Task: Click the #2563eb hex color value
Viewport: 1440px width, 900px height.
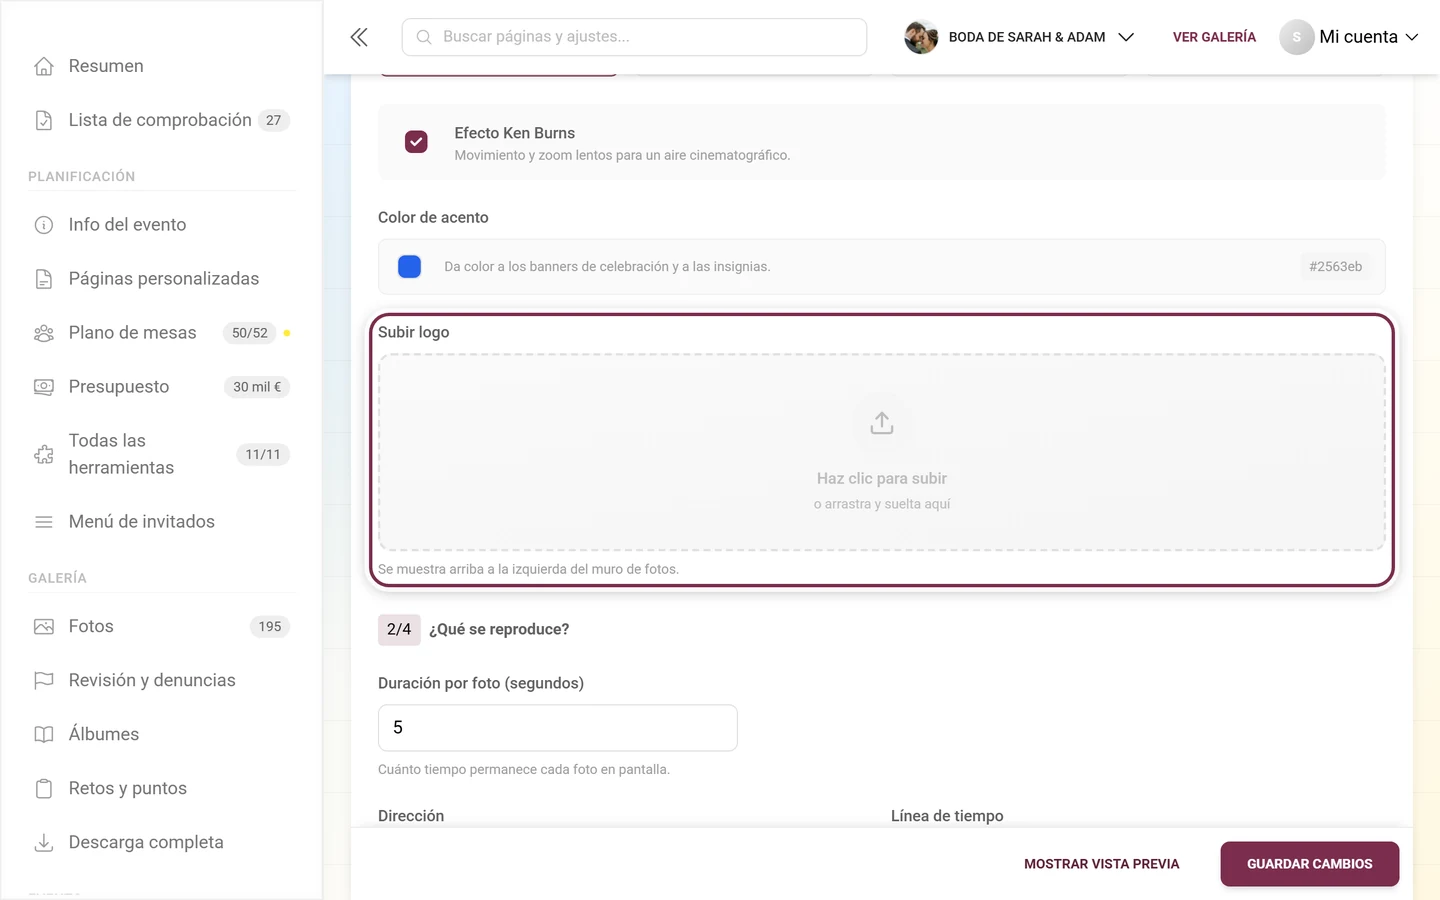Action: (1336, 267)
